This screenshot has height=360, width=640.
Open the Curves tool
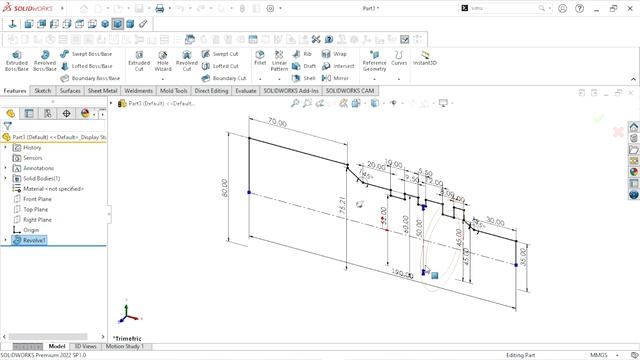click(x=399, y=57)
